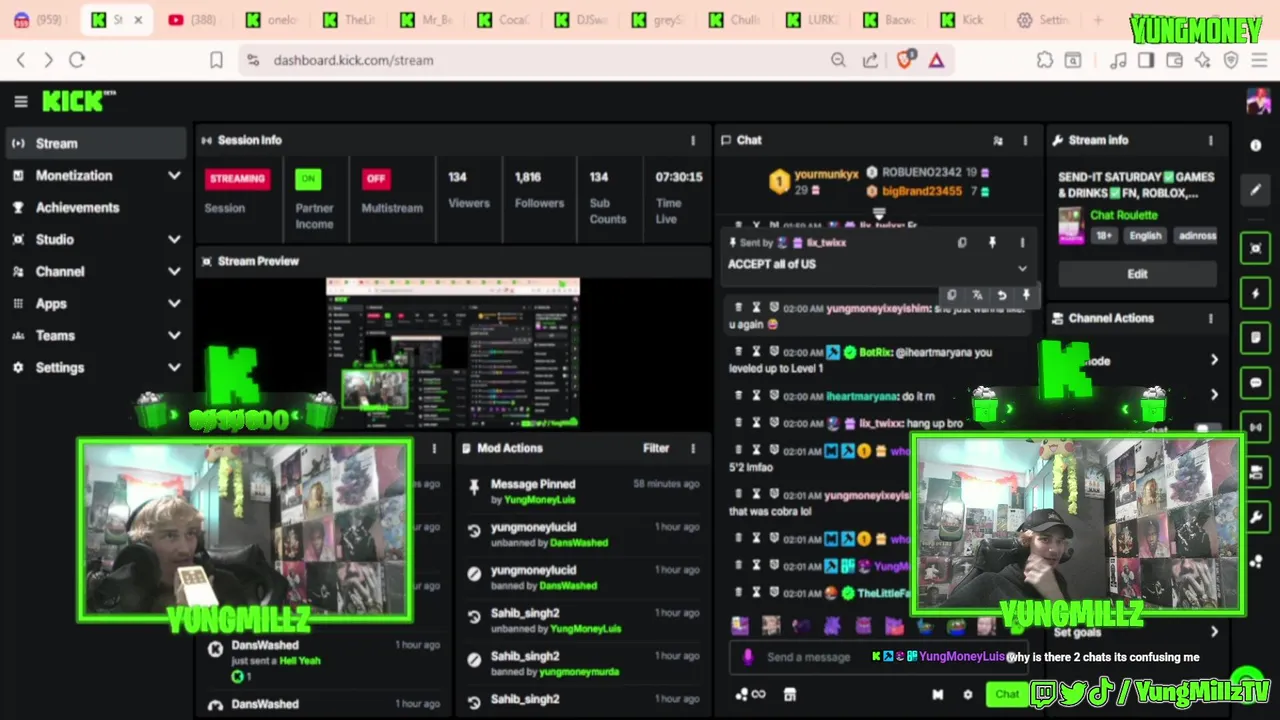Click translate icon in message hover toolbar
Viewport: 1280px width, 720px height.
(977, 295)
